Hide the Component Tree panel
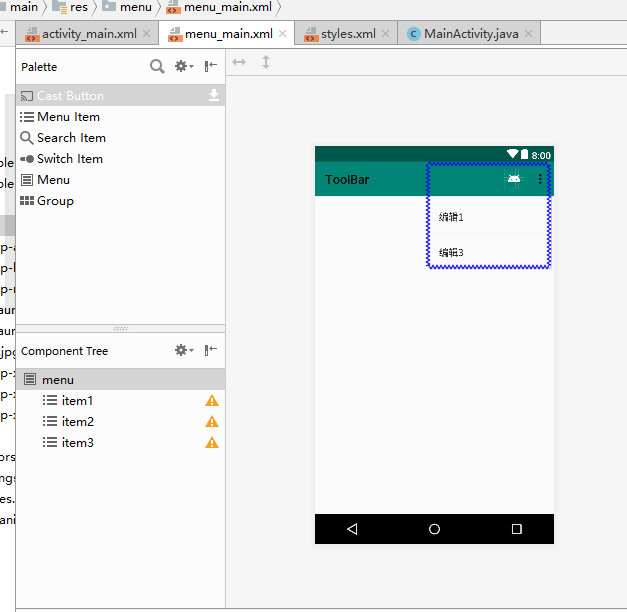Image resolution: width=627 pixels, height=612 pixels. coord(210,350)
